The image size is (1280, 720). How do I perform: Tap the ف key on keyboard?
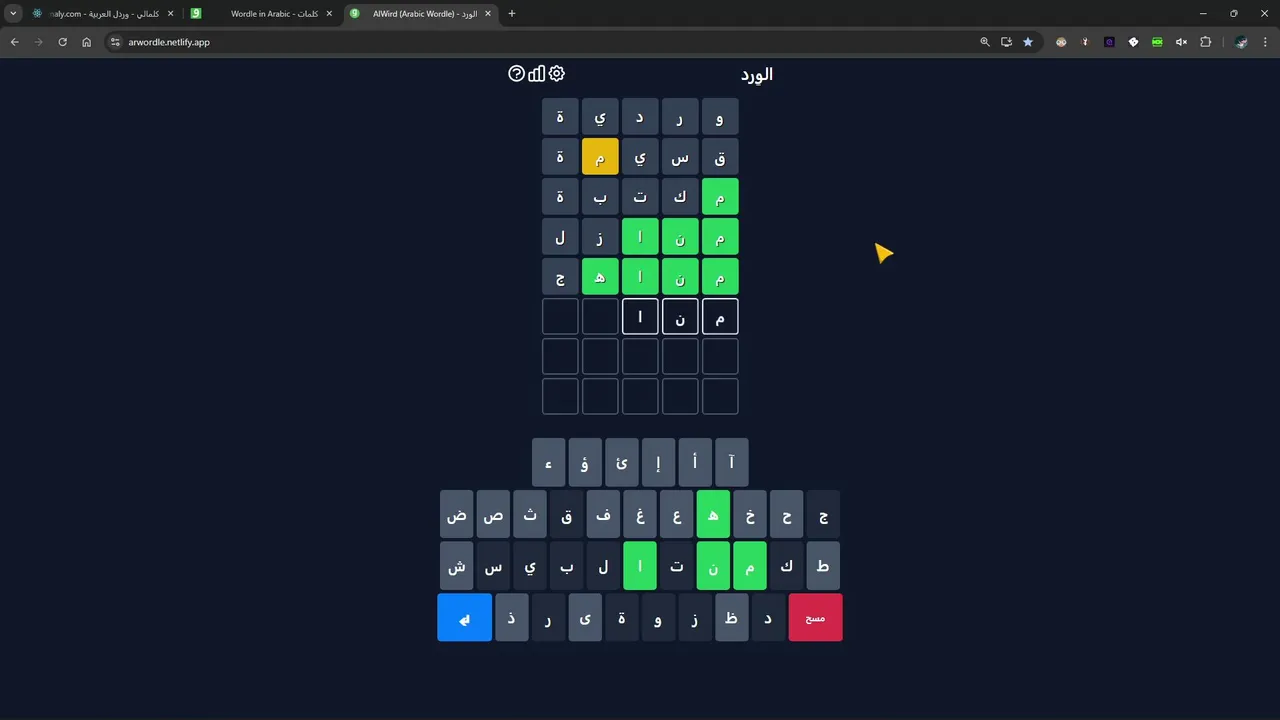603,514
